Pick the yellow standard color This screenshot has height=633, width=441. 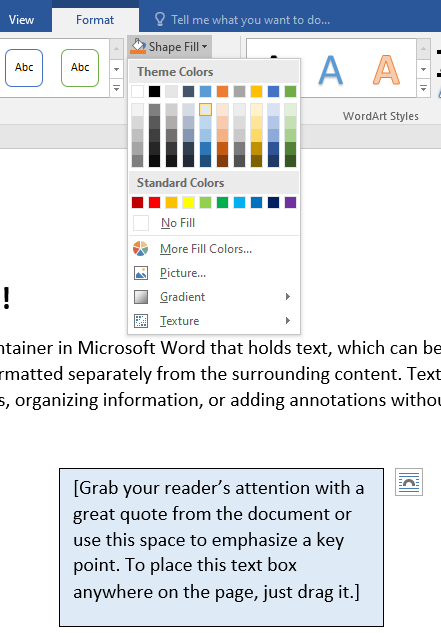188,202
